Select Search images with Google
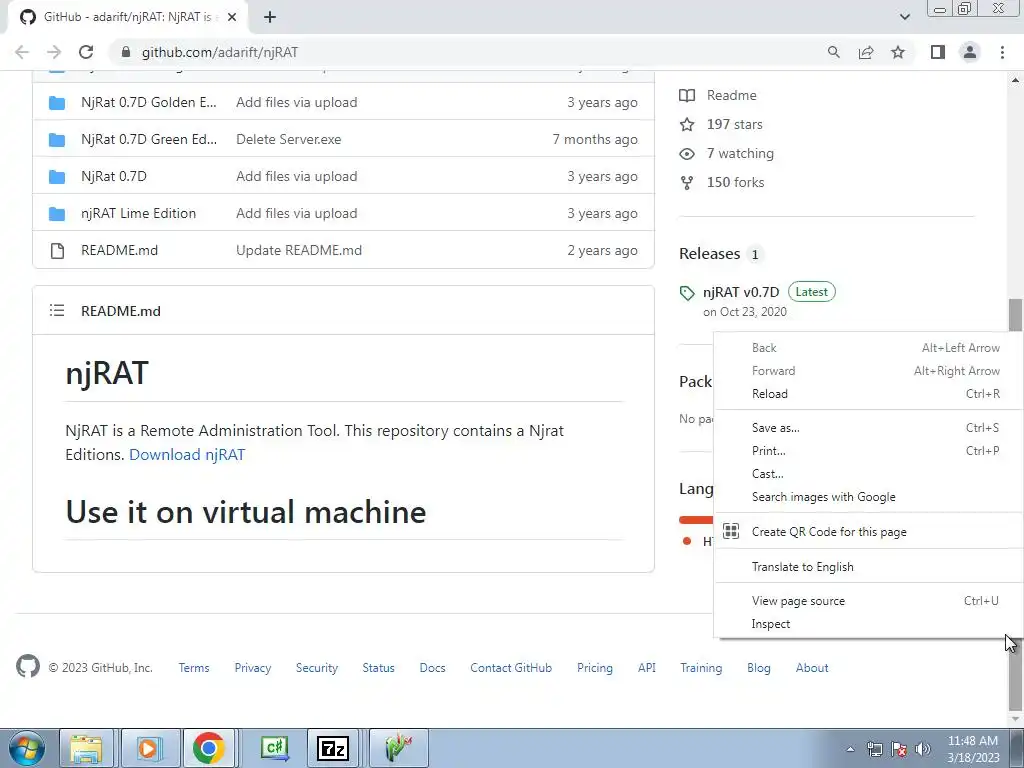The height and width of the screenshot is (768, 1024). (x=868, y=497)
